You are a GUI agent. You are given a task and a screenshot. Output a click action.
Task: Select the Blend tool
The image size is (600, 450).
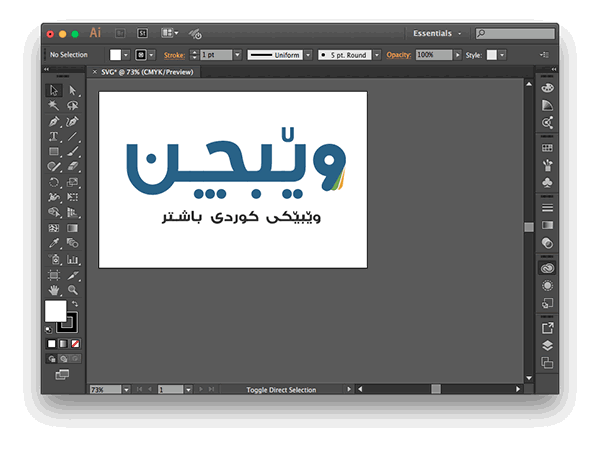click(72, 243)
